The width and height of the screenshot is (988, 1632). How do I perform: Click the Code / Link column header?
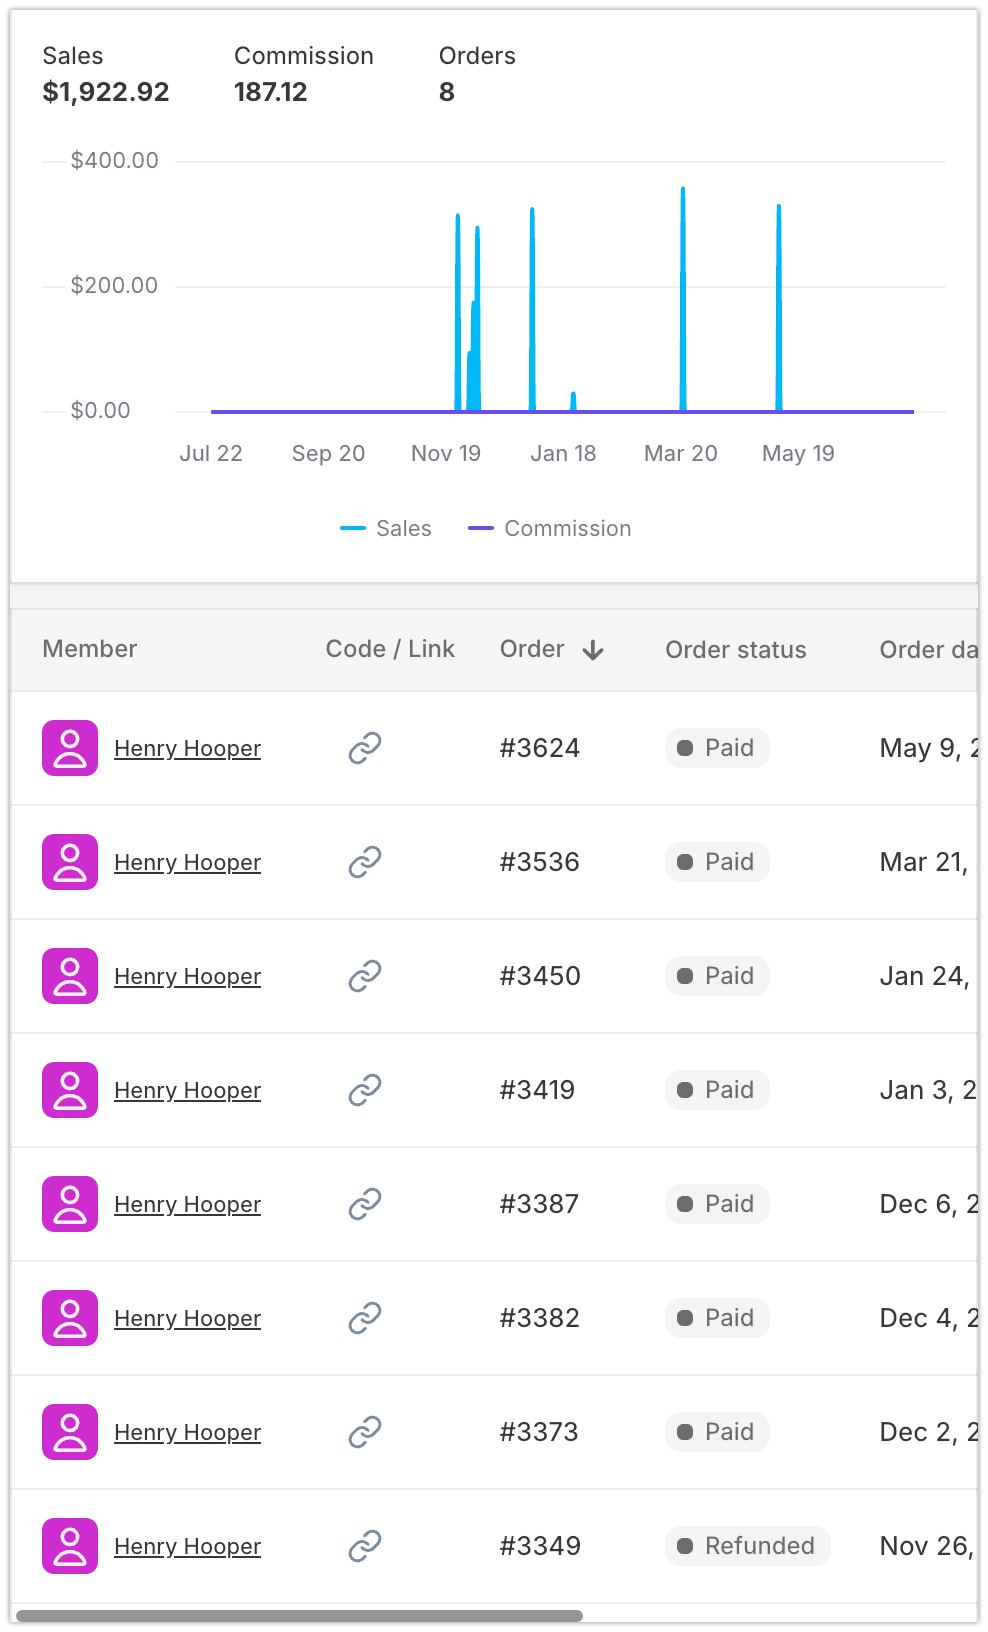pos(390,649)
